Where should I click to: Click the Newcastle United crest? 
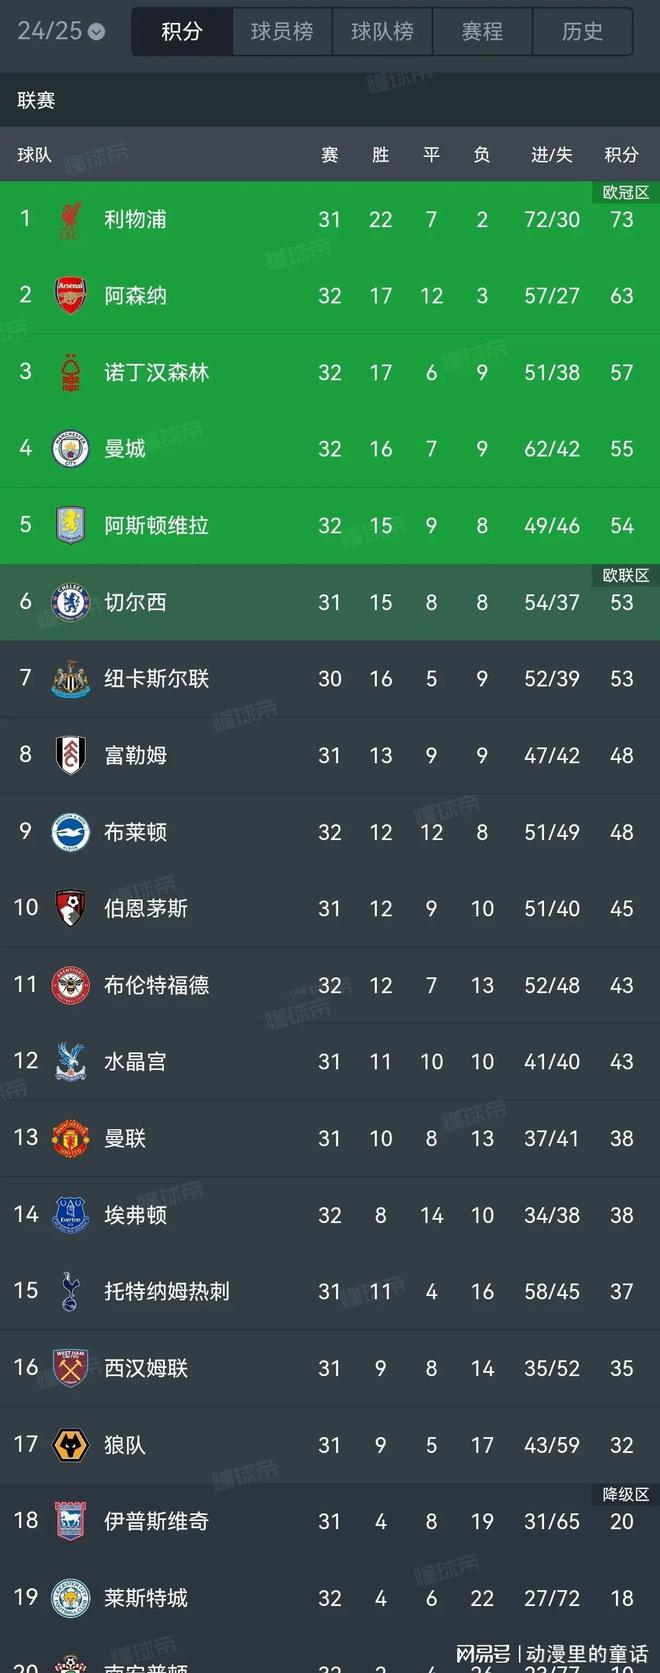pos(70,679)
